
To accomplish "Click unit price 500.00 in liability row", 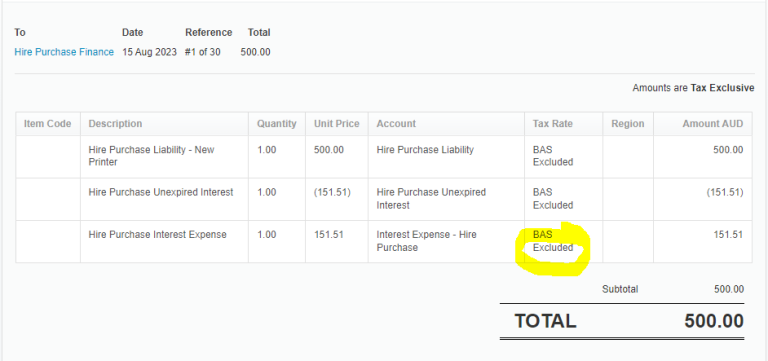I will [x=329, y=150].
